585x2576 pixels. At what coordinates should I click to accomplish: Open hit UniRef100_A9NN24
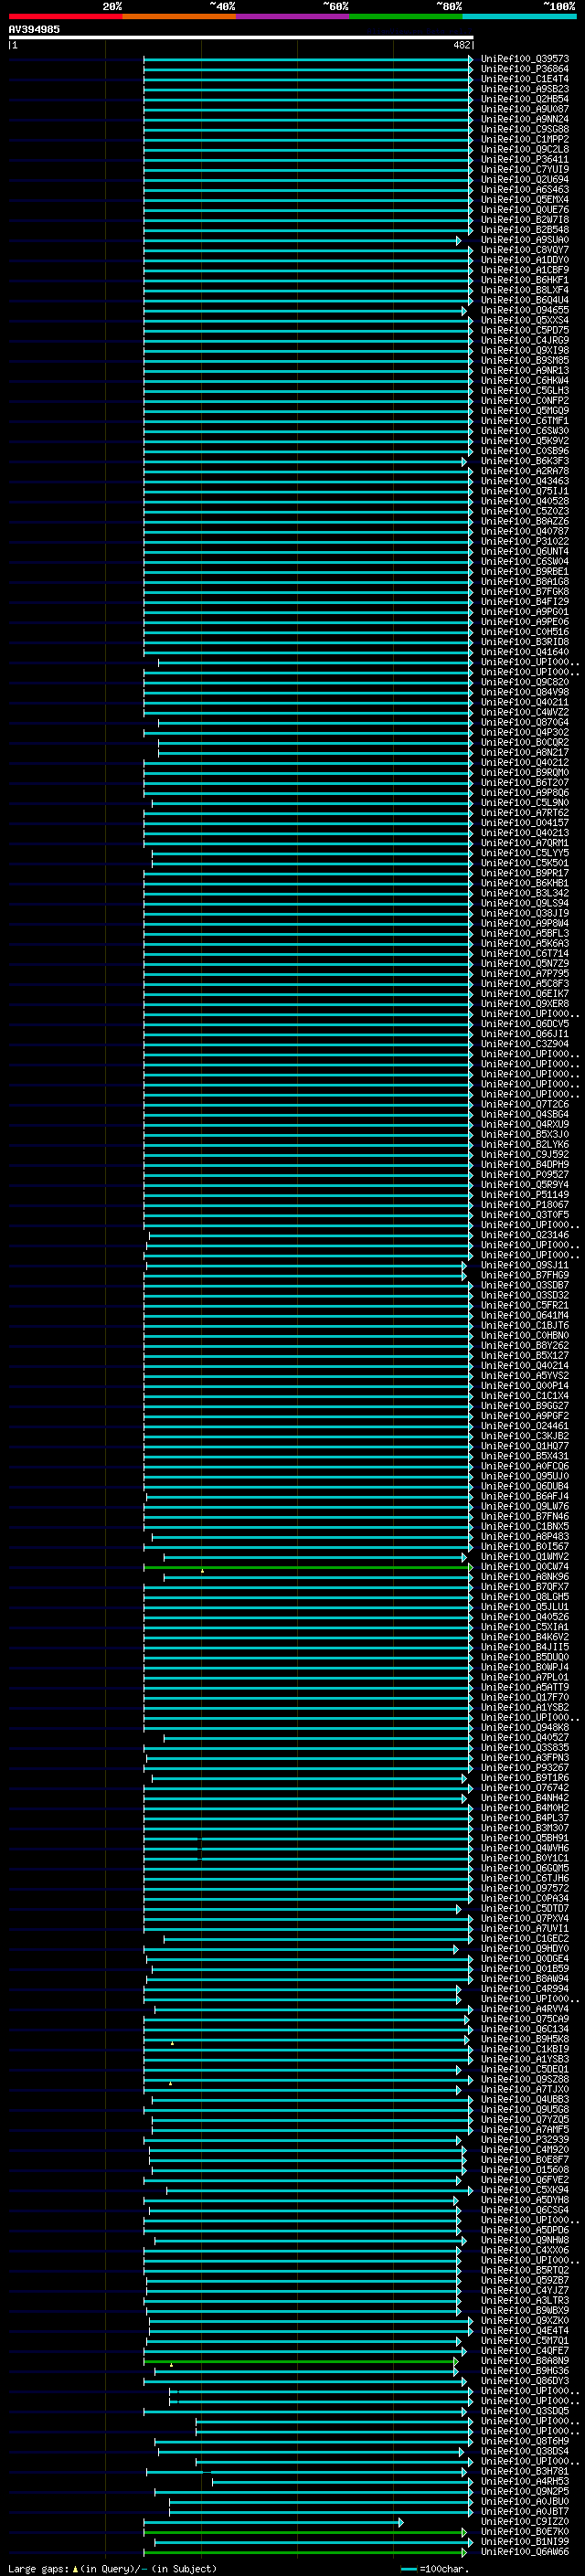pyautogui.click(x=525, y=119)
